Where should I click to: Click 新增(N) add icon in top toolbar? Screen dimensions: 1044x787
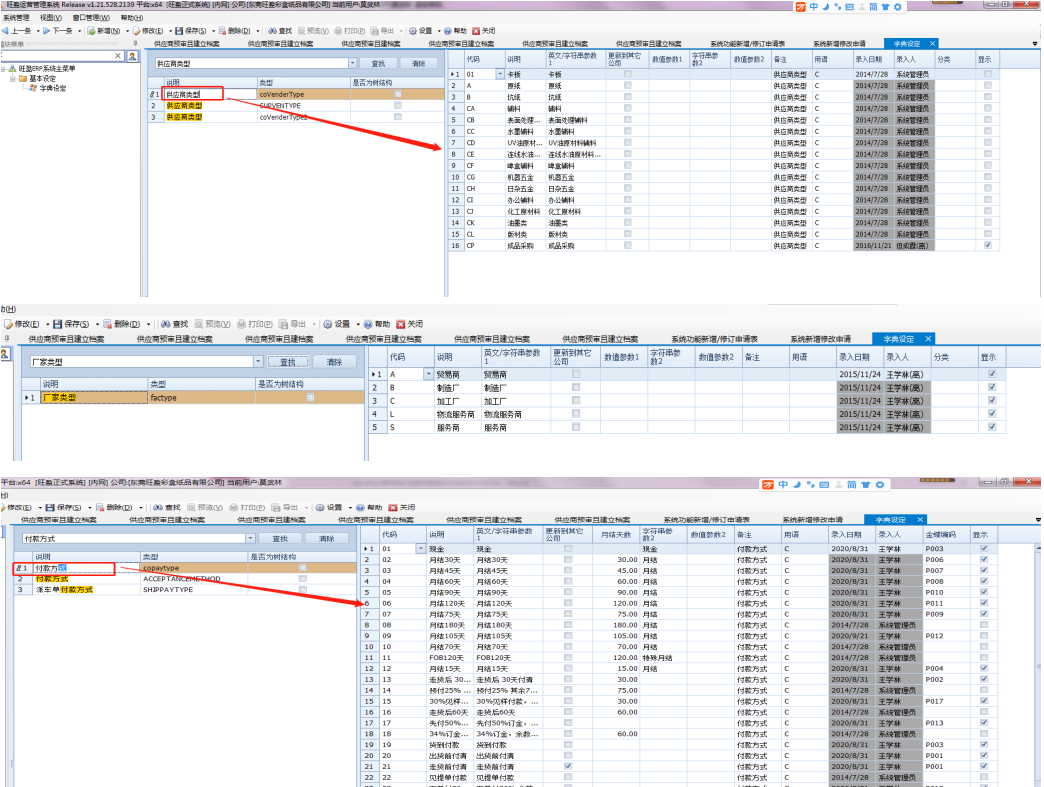click(91, 31)
